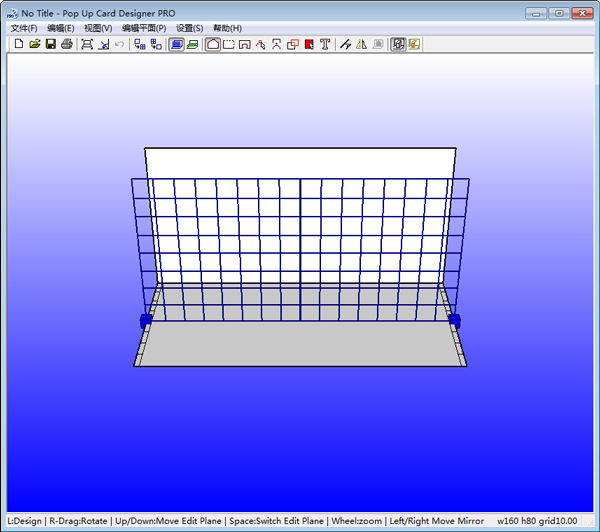Click the 'Left/Right Move Mirror' status text

(437, 521)
